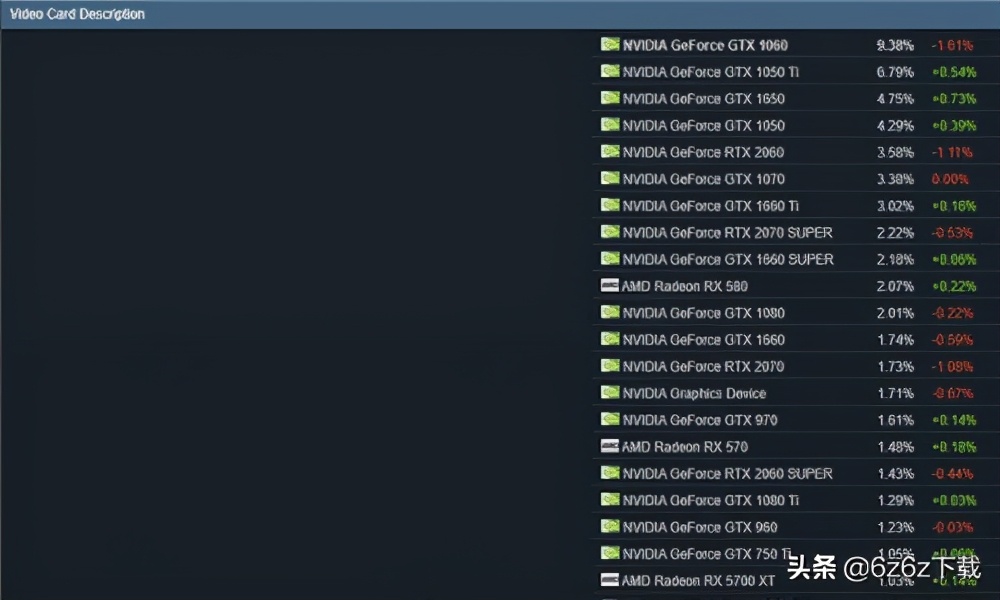The width and height of the screenshot is (1000, 600).
Task: Click the AMD logo icon beside Radeon RX 580
Action: pyautogui.click(x=609, y=285)
